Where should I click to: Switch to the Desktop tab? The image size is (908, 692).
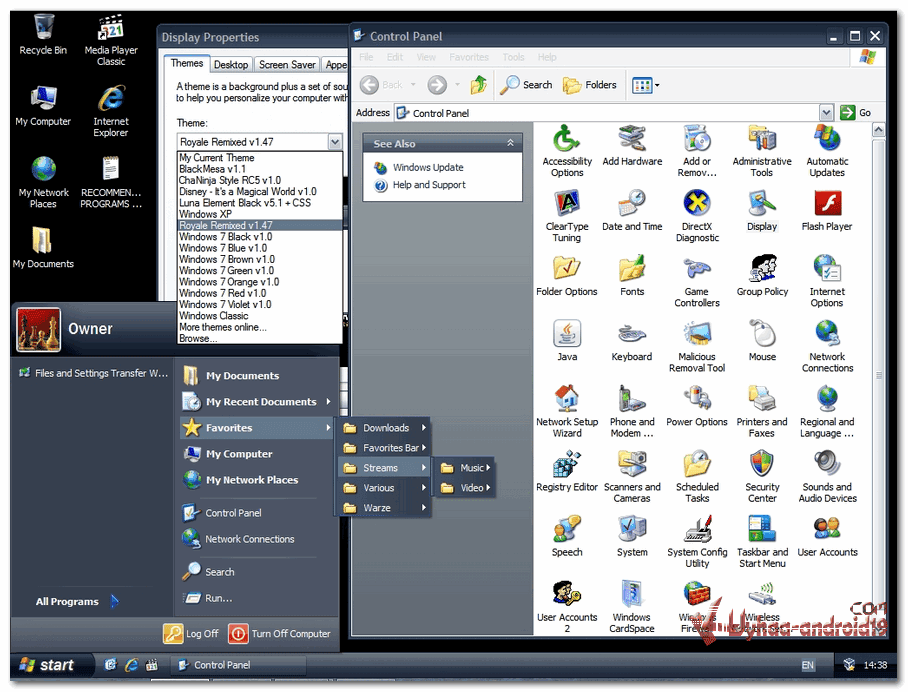pyautogui.click(x=230, y=65)
